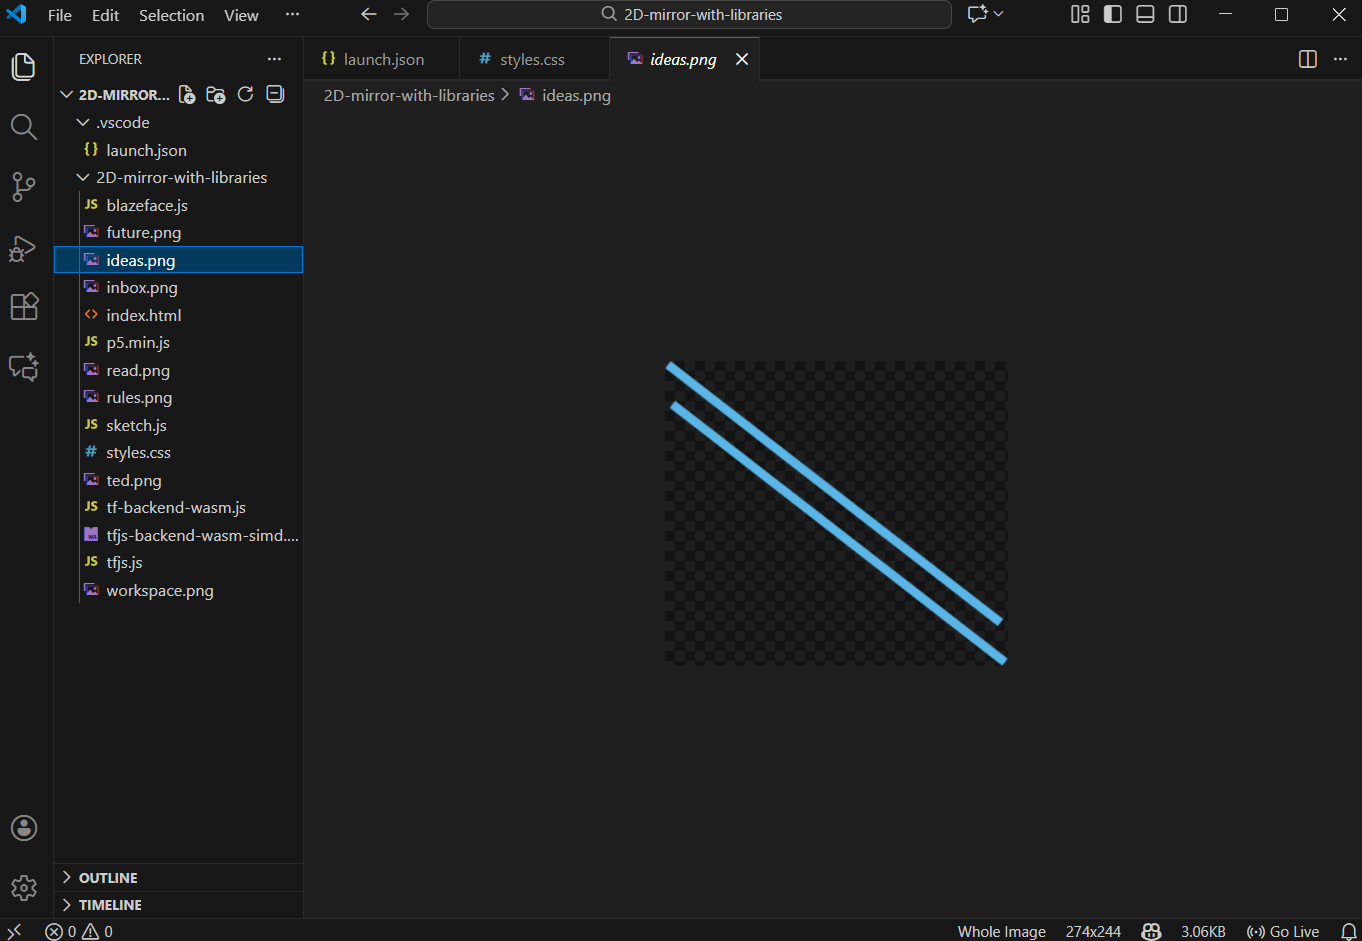
Task: Select the Source Control icon
Action: pyautogui.click(x=24, y=187)
